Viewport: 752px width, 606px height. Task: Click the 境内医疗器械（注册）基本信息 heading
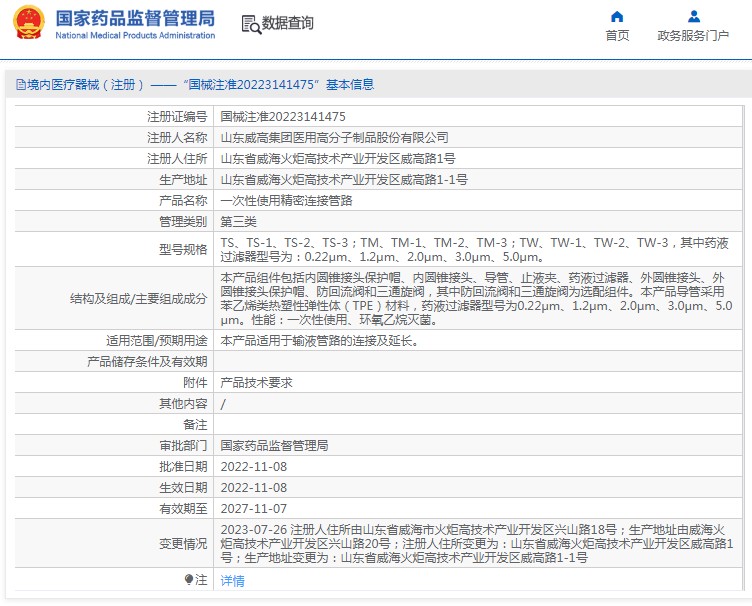click(200, 85)
